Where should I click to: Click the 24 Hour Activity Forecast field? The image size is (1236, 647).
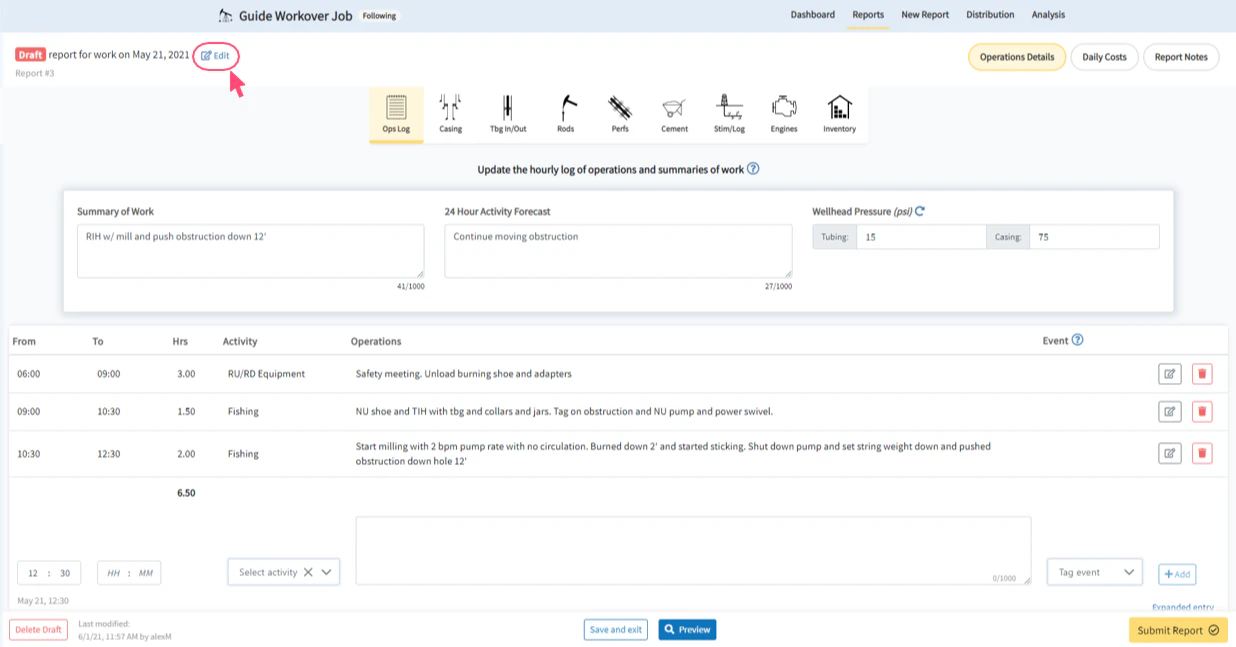coord(618,251)
